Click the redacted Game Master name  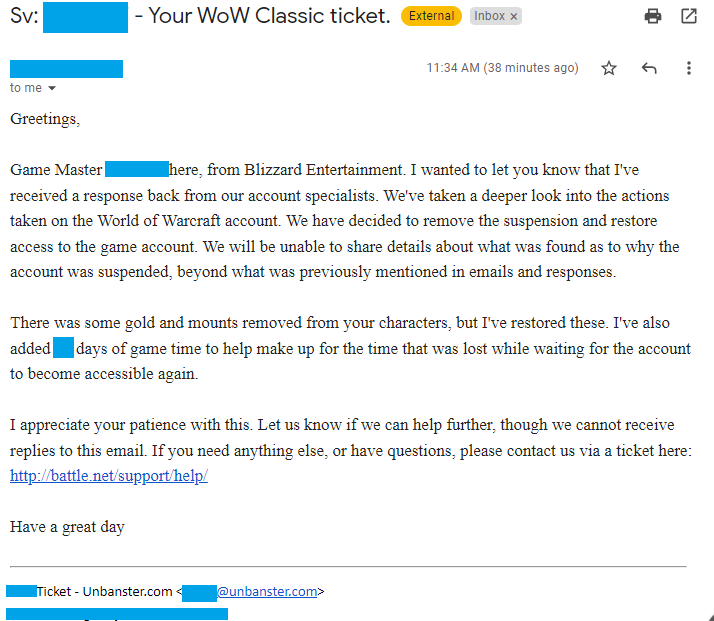137,169
